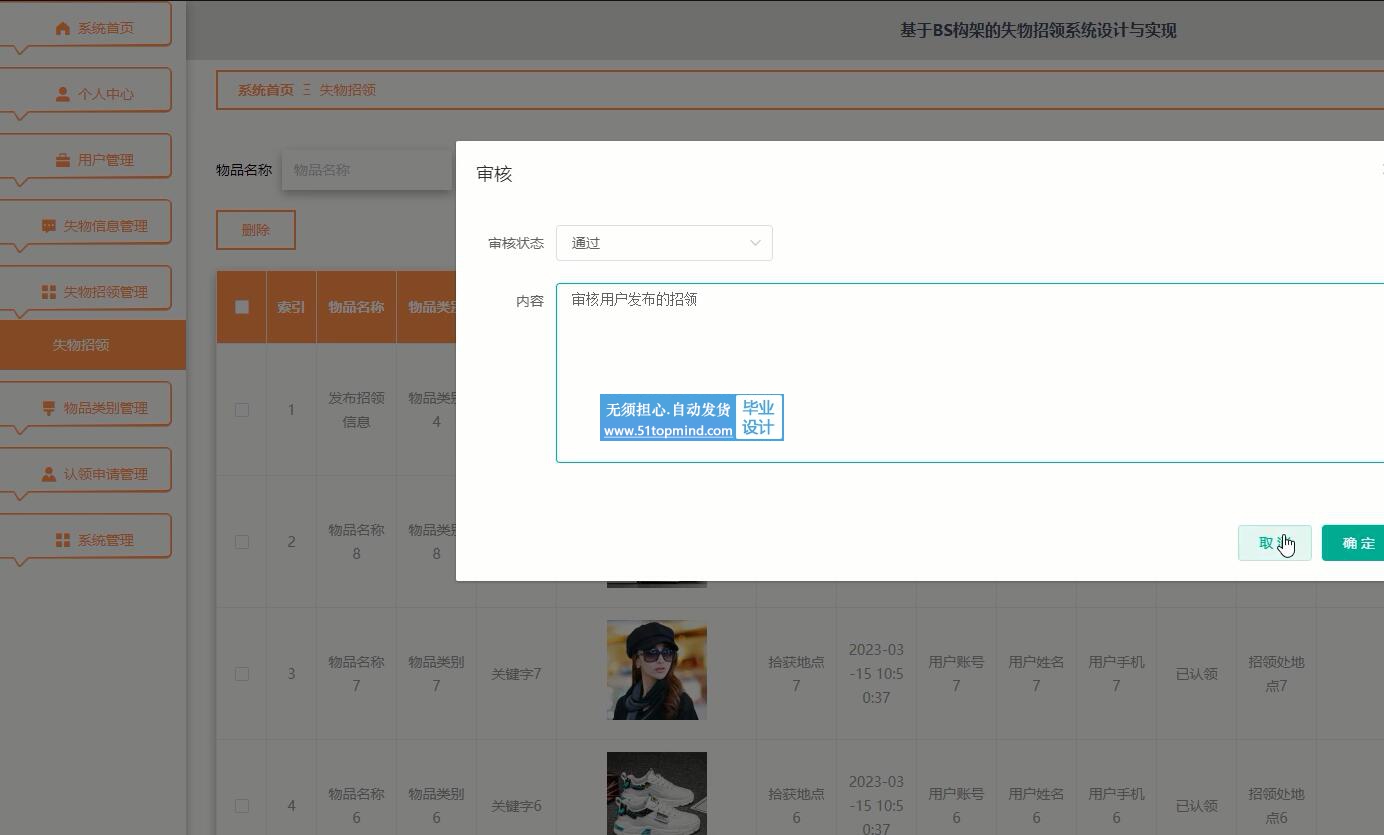Check the checkbox for row 4

[242, 806]
